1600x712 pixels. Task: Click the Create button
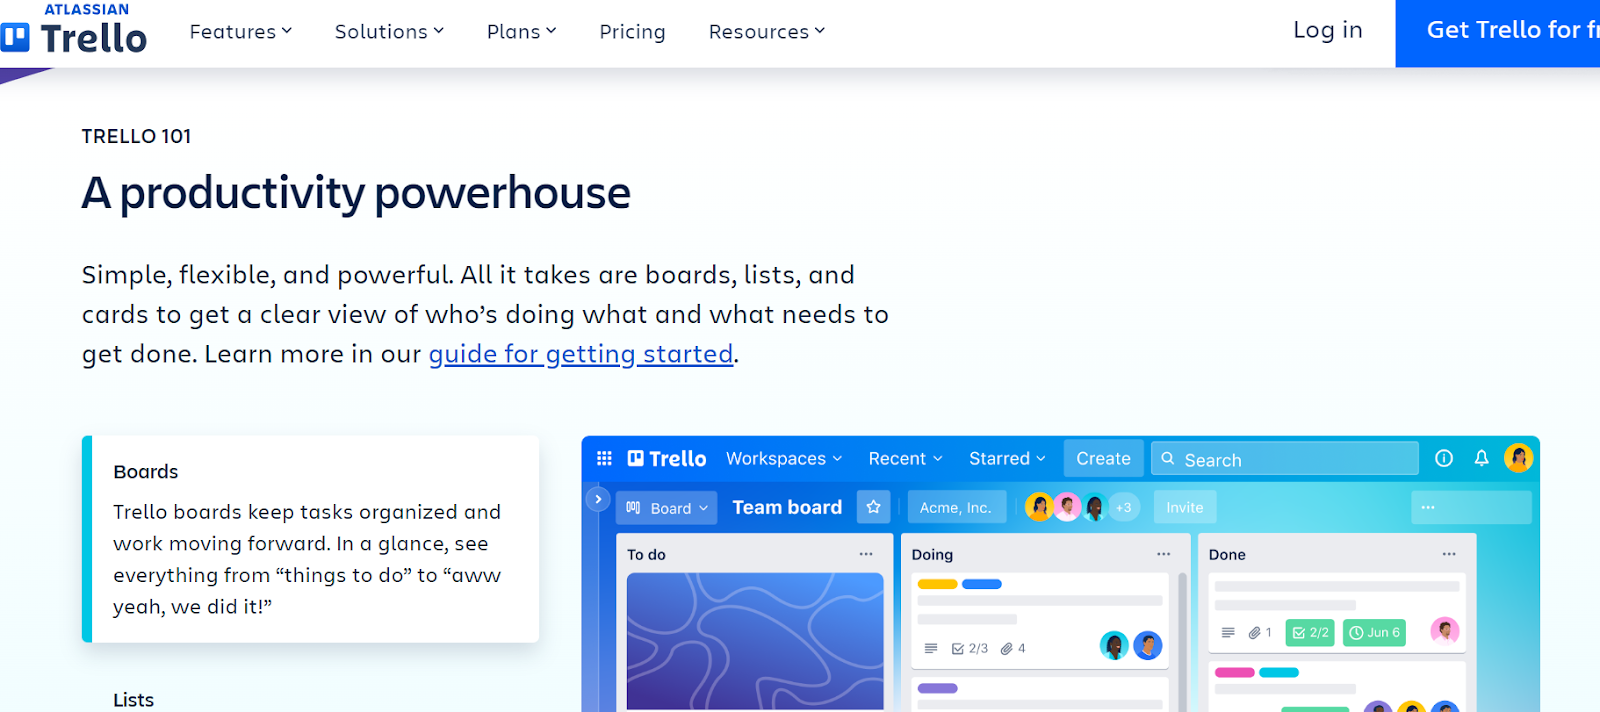point(1103,458)
